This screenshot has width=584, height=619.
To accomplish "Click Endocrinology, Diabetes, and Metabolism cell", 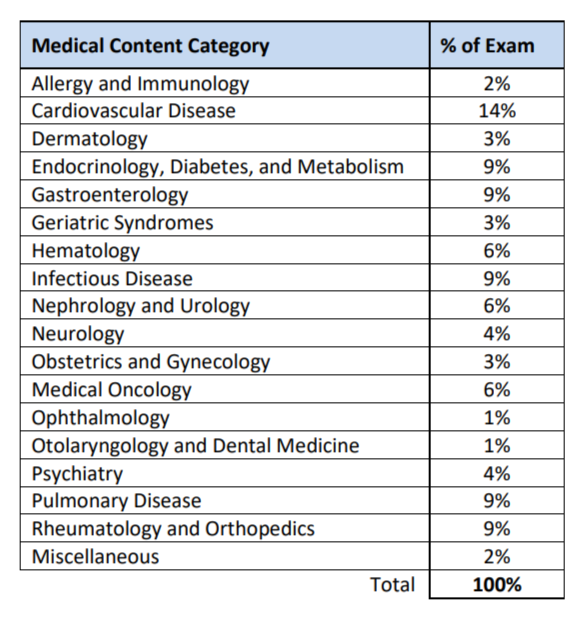I will [225, 166].
